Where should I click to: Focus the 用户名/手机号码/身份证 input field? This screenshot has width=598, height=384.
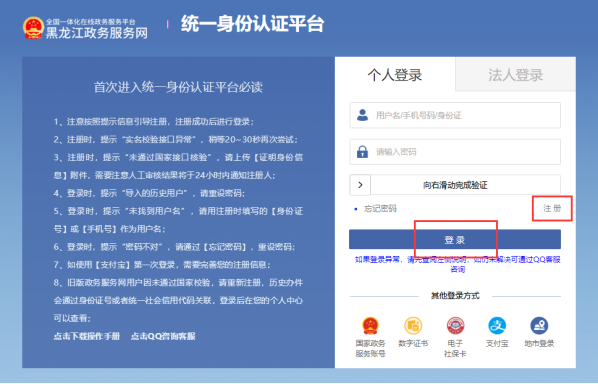pyautogui.click(x=455, y=115)
